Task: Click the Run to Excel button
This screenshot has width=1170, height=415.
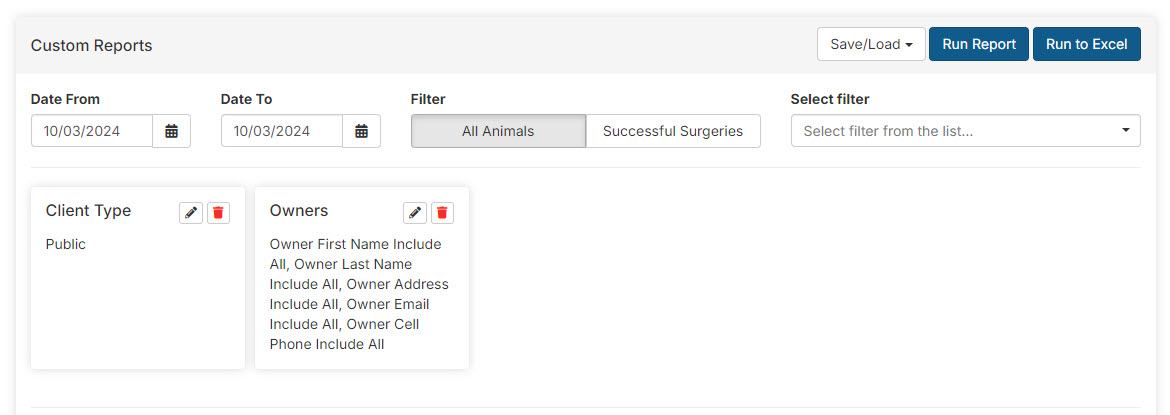Action: pyautogui.click(x=1086, y=44)
